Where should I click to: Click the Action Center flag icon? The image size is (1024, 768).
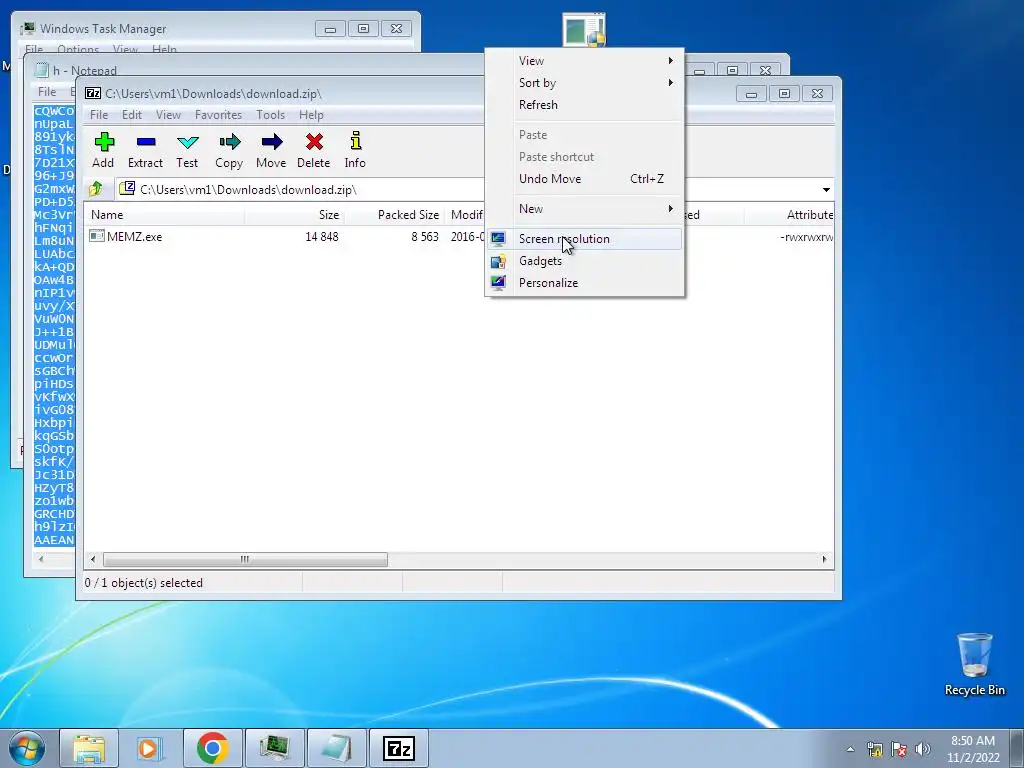click(x=899, y=749)
